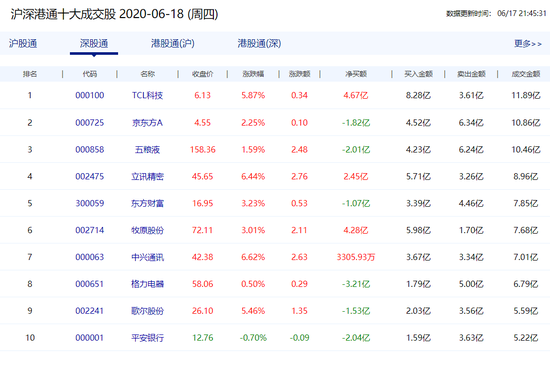Open stock code 300059 link
This screenshot has height=366, width=550.
point(90,203)
